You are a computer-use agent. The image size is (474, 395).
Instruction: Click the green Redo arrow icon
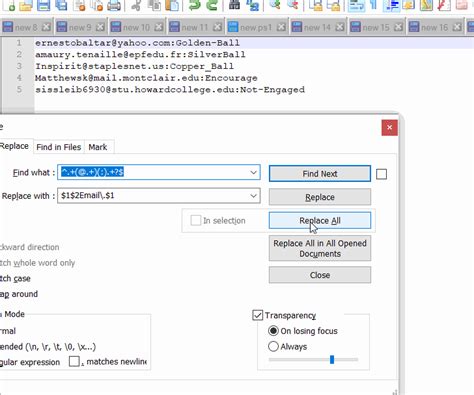[x=212, y=5]
